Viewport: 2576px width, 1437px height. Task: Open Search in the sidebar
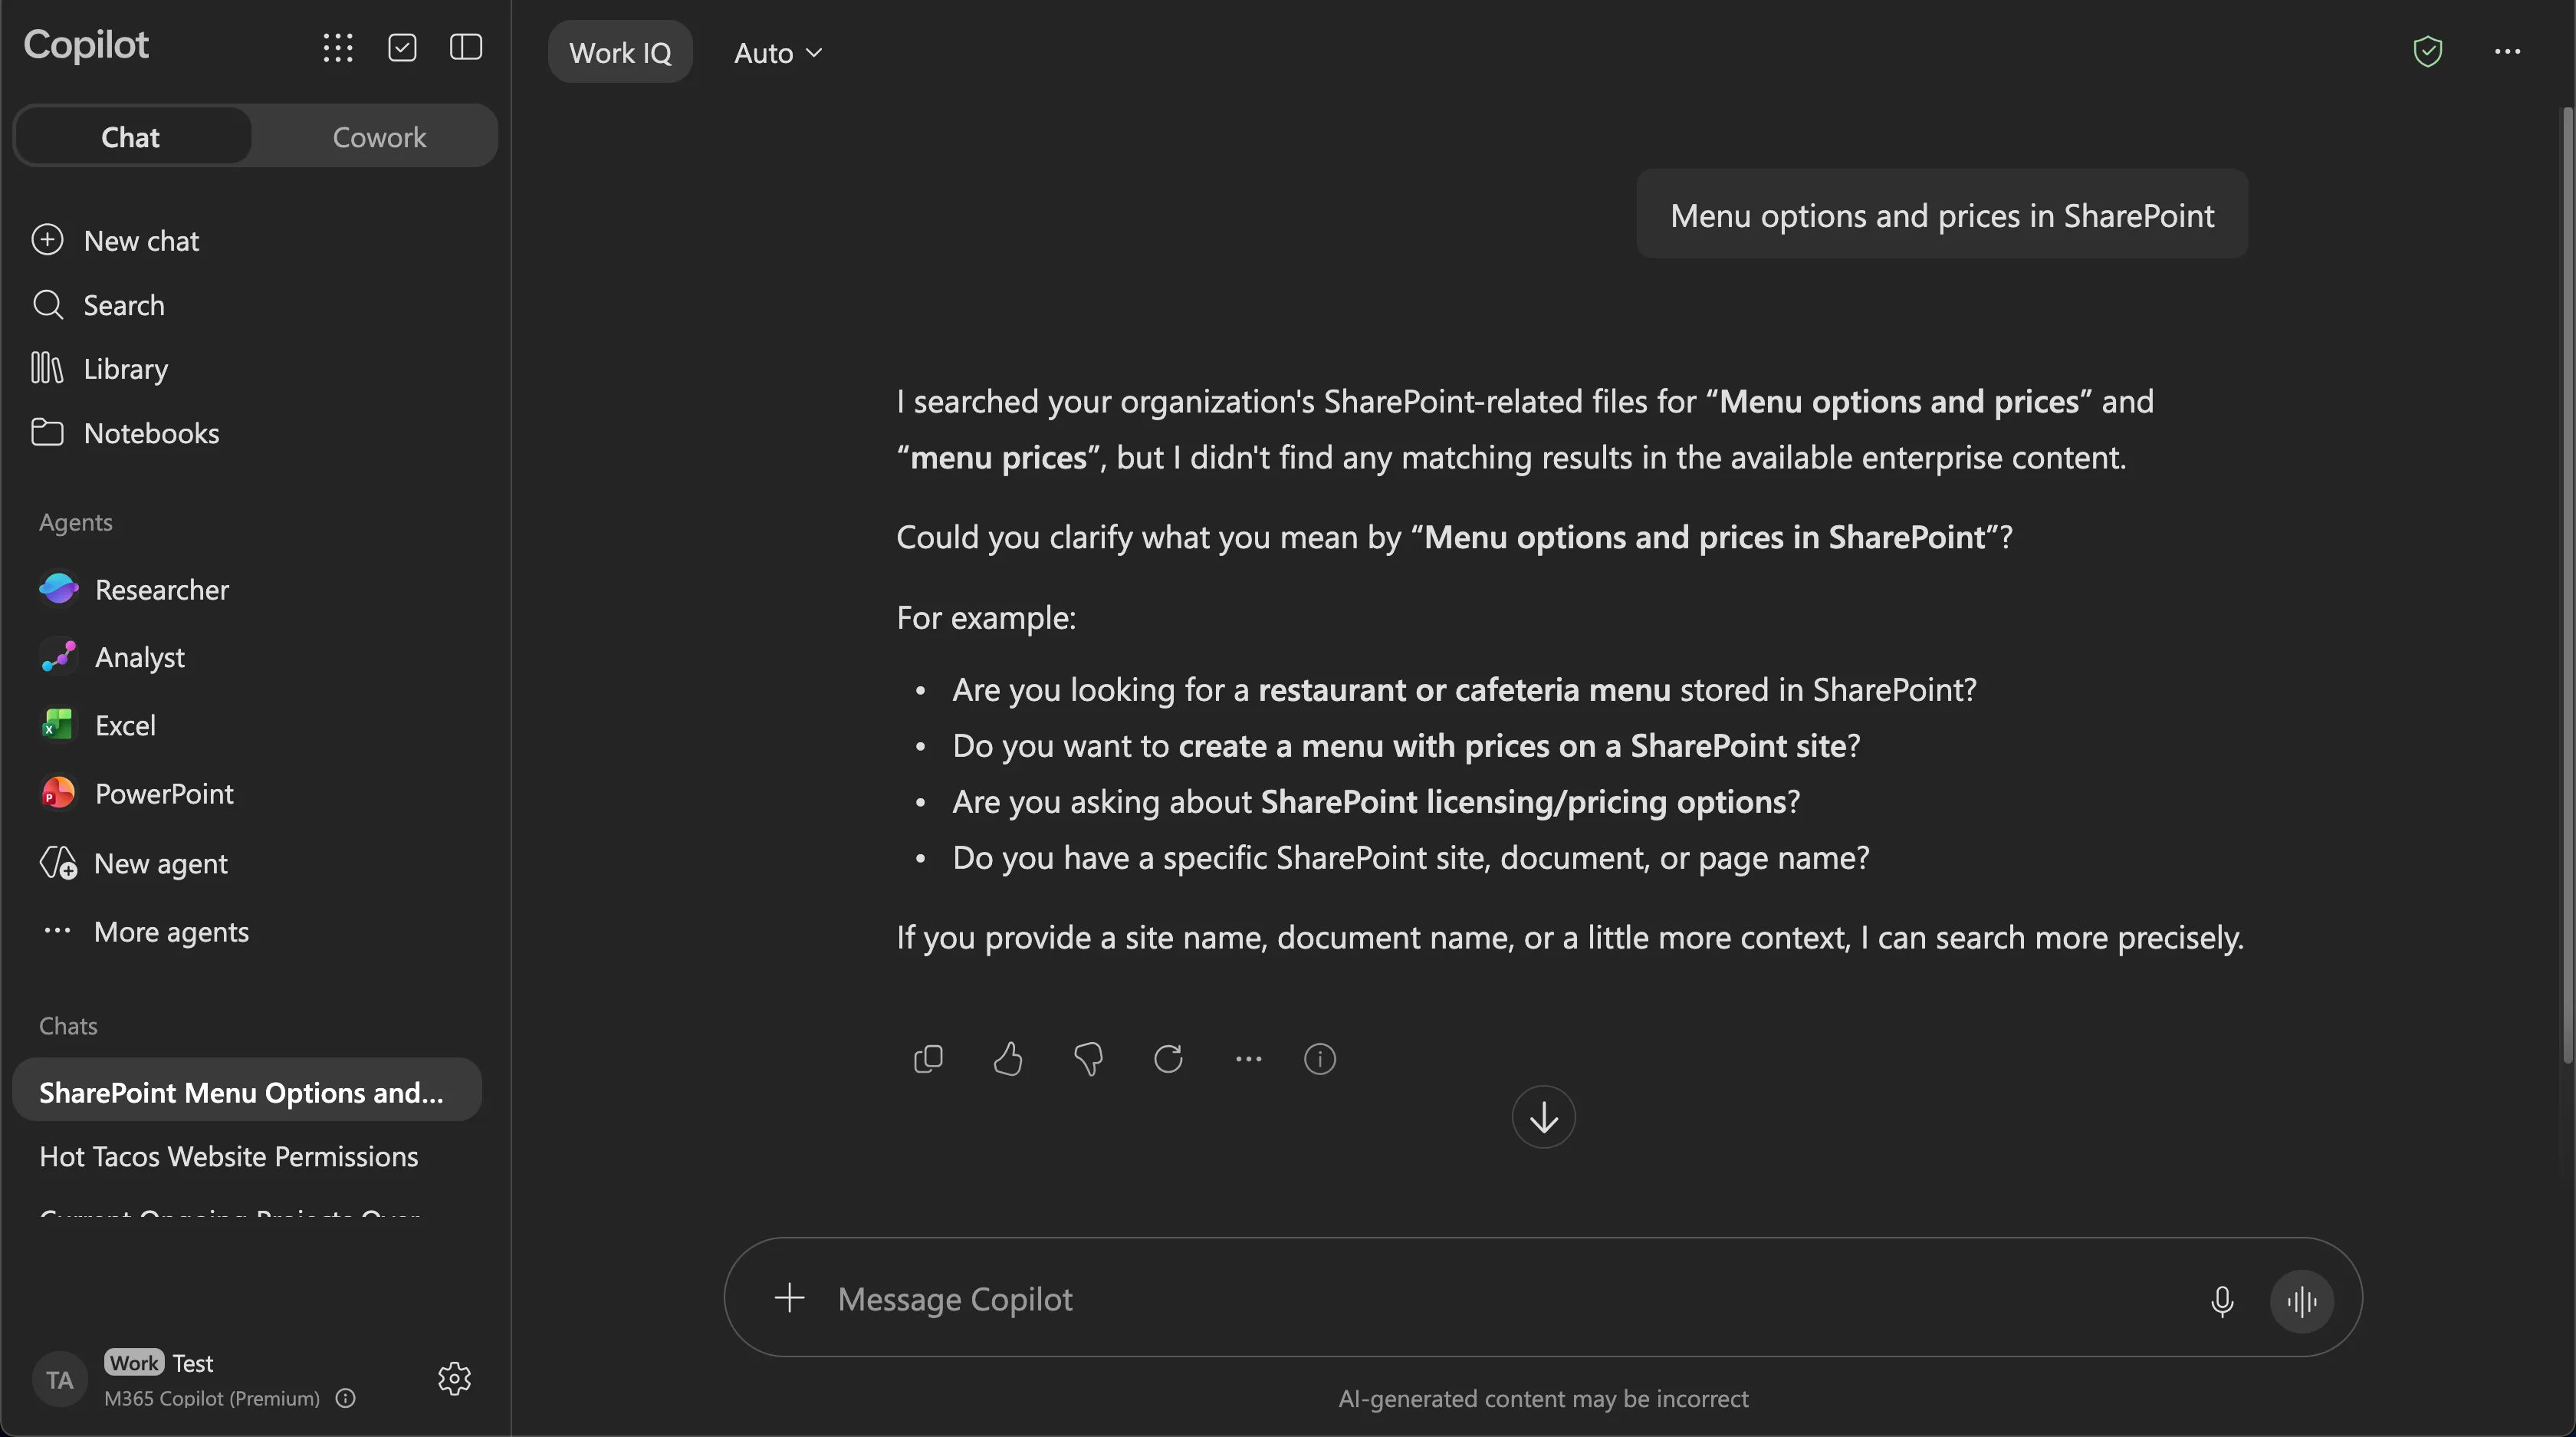pyautogui.click(x=98, y=305)
